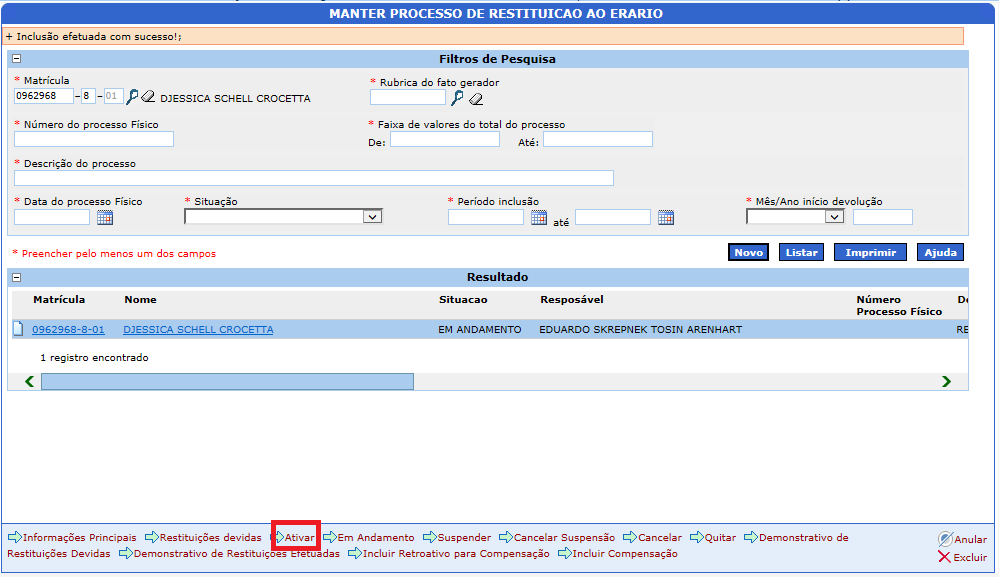Click the horizontal scrollbar right arrow

coord(945,381)
